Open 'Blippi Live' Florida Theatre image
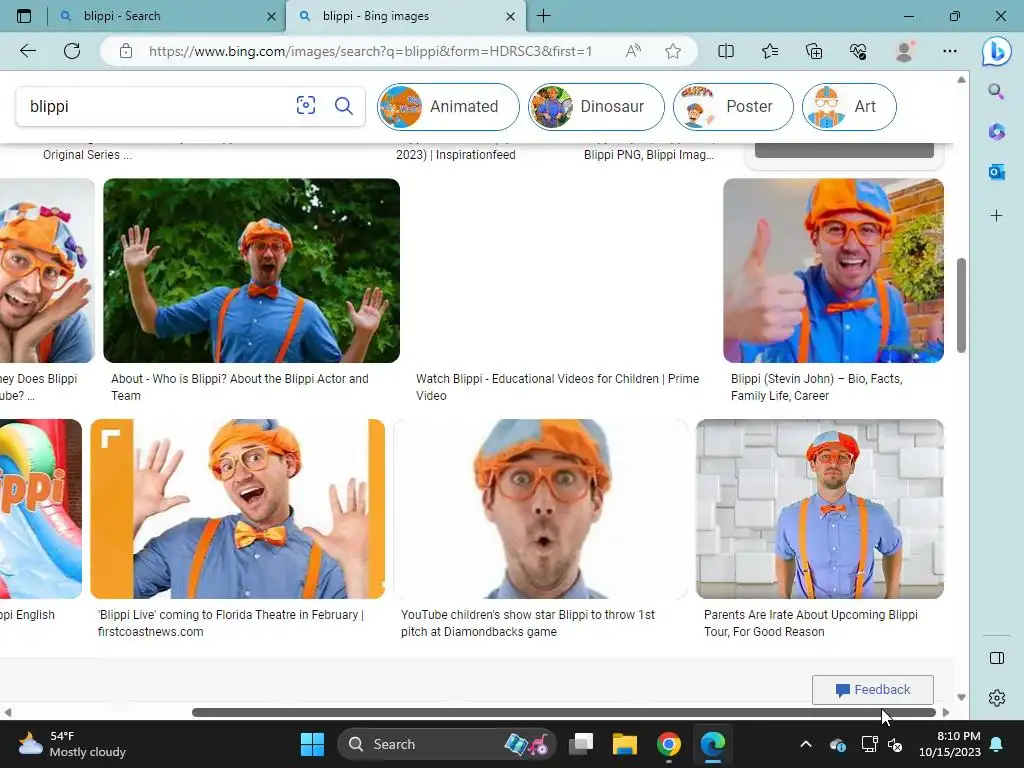 pyautogui.click(x=238, y=509)
